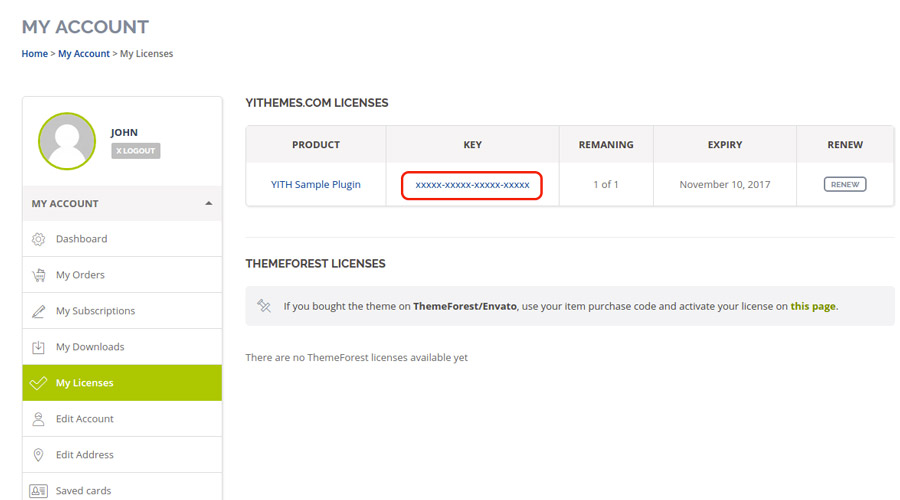
Task: Click the 'THEMEFOREST LICENSES' heading
Action: click(315, 263)
